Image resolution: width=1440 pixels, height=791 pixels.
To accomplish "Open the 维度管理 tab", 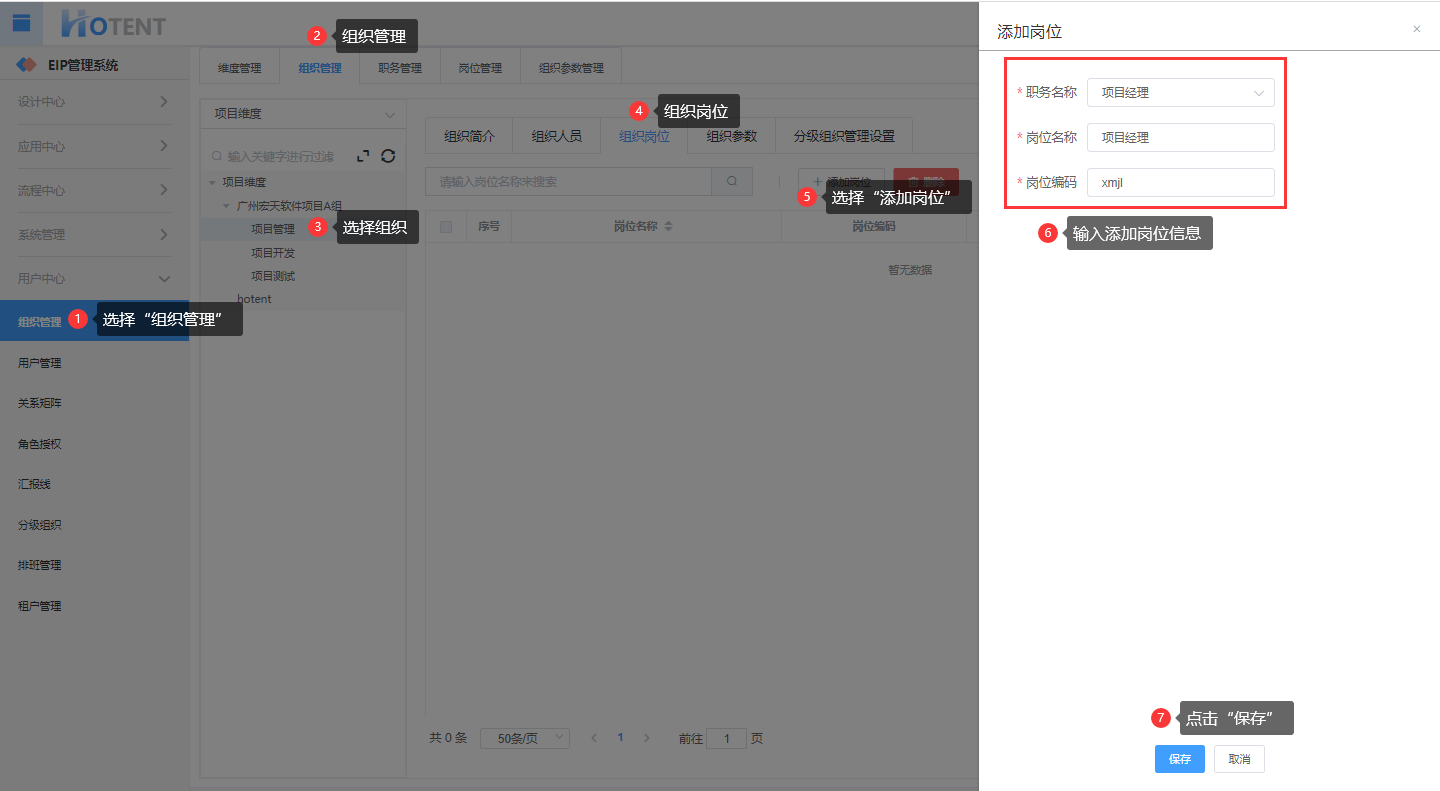I will coord(239,68).
